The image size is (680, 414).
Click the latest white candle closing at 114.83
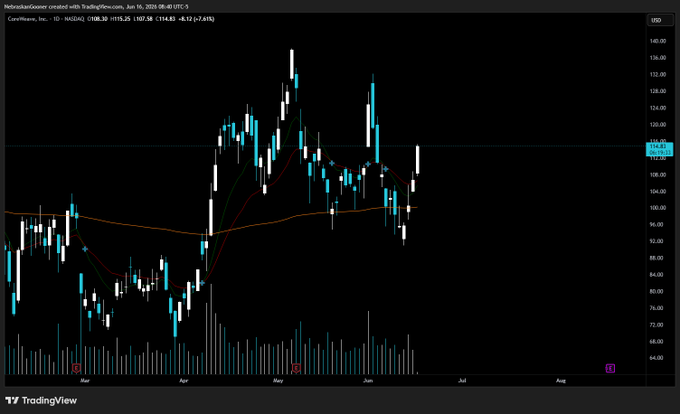click(418, 160)
